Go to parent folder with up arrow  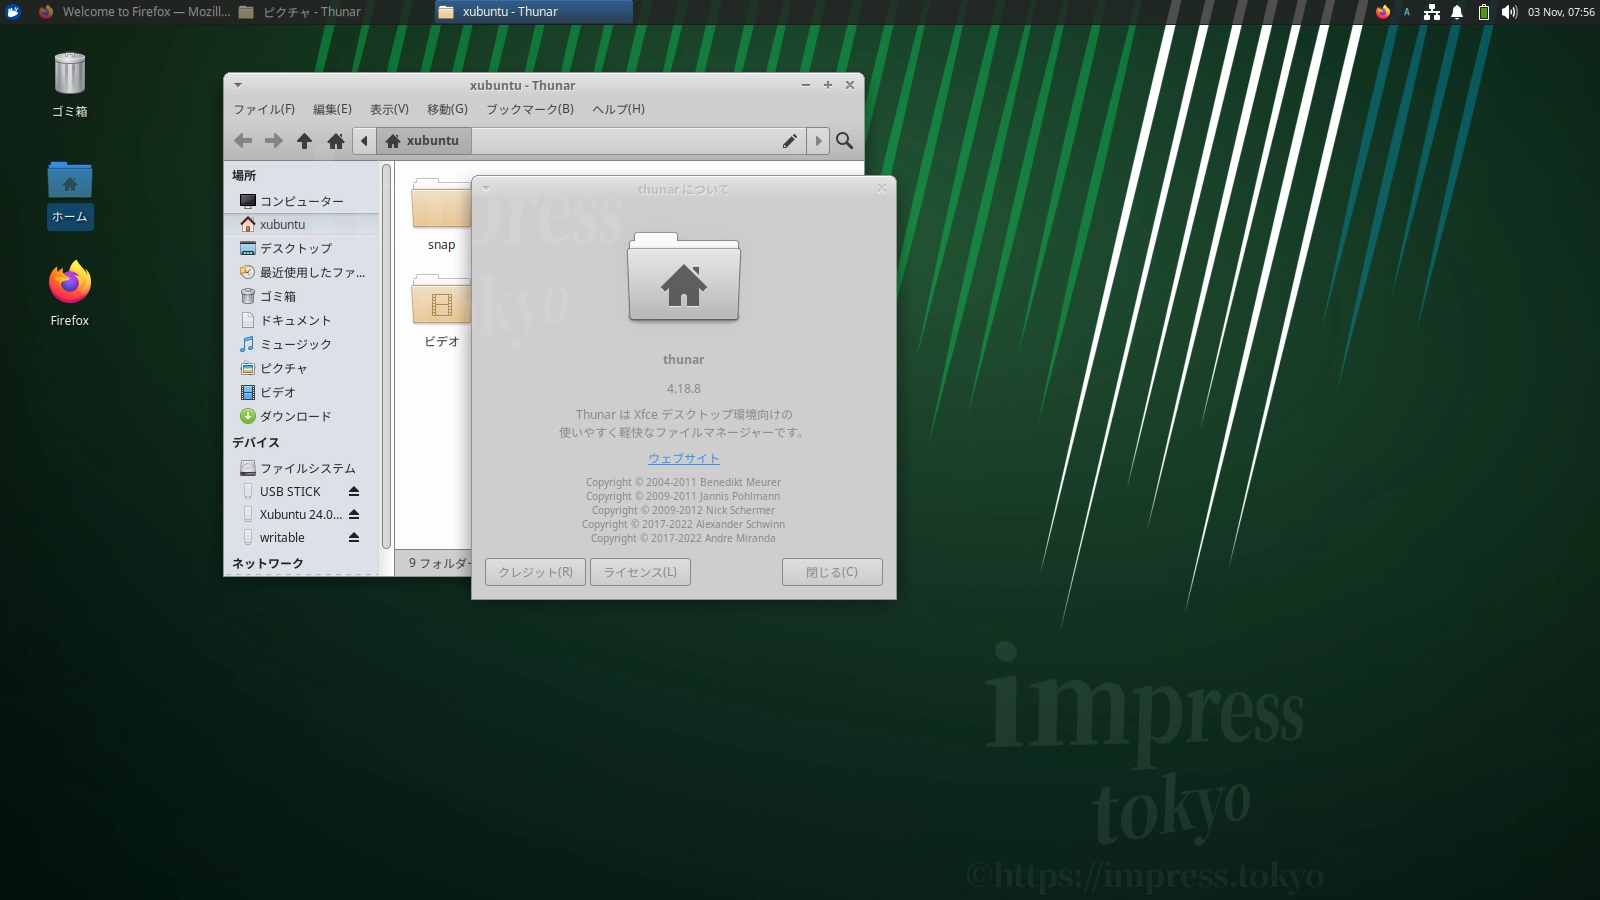[305, 141]
